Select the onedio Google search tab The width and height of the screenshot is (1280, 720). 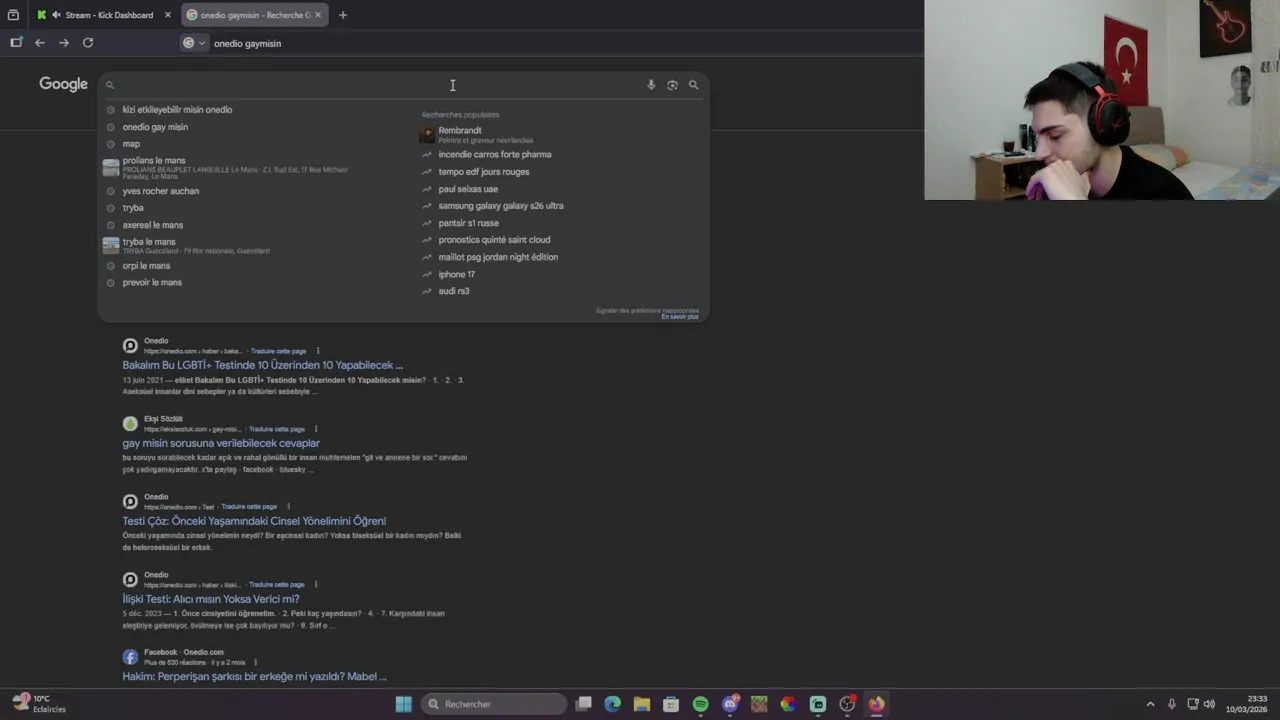click(255, 15)
